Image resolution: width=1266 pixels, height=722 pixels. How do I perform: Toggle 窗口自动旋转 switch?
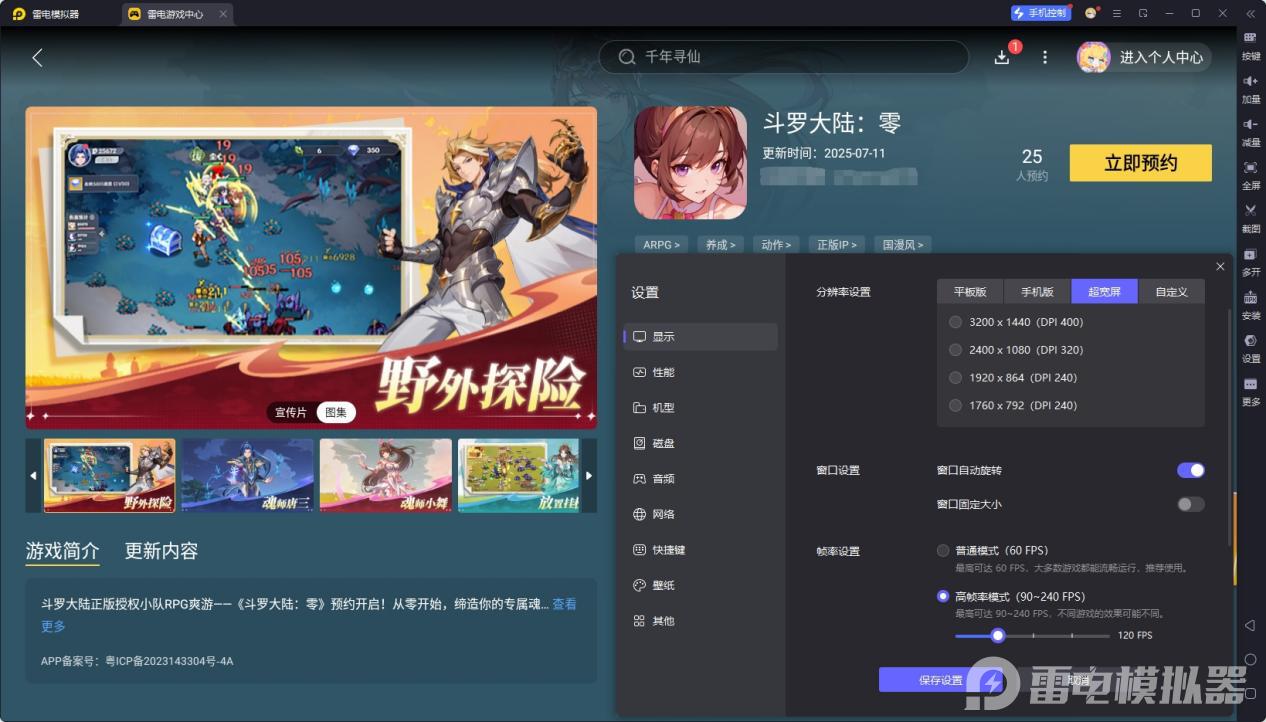[1191, 470]
